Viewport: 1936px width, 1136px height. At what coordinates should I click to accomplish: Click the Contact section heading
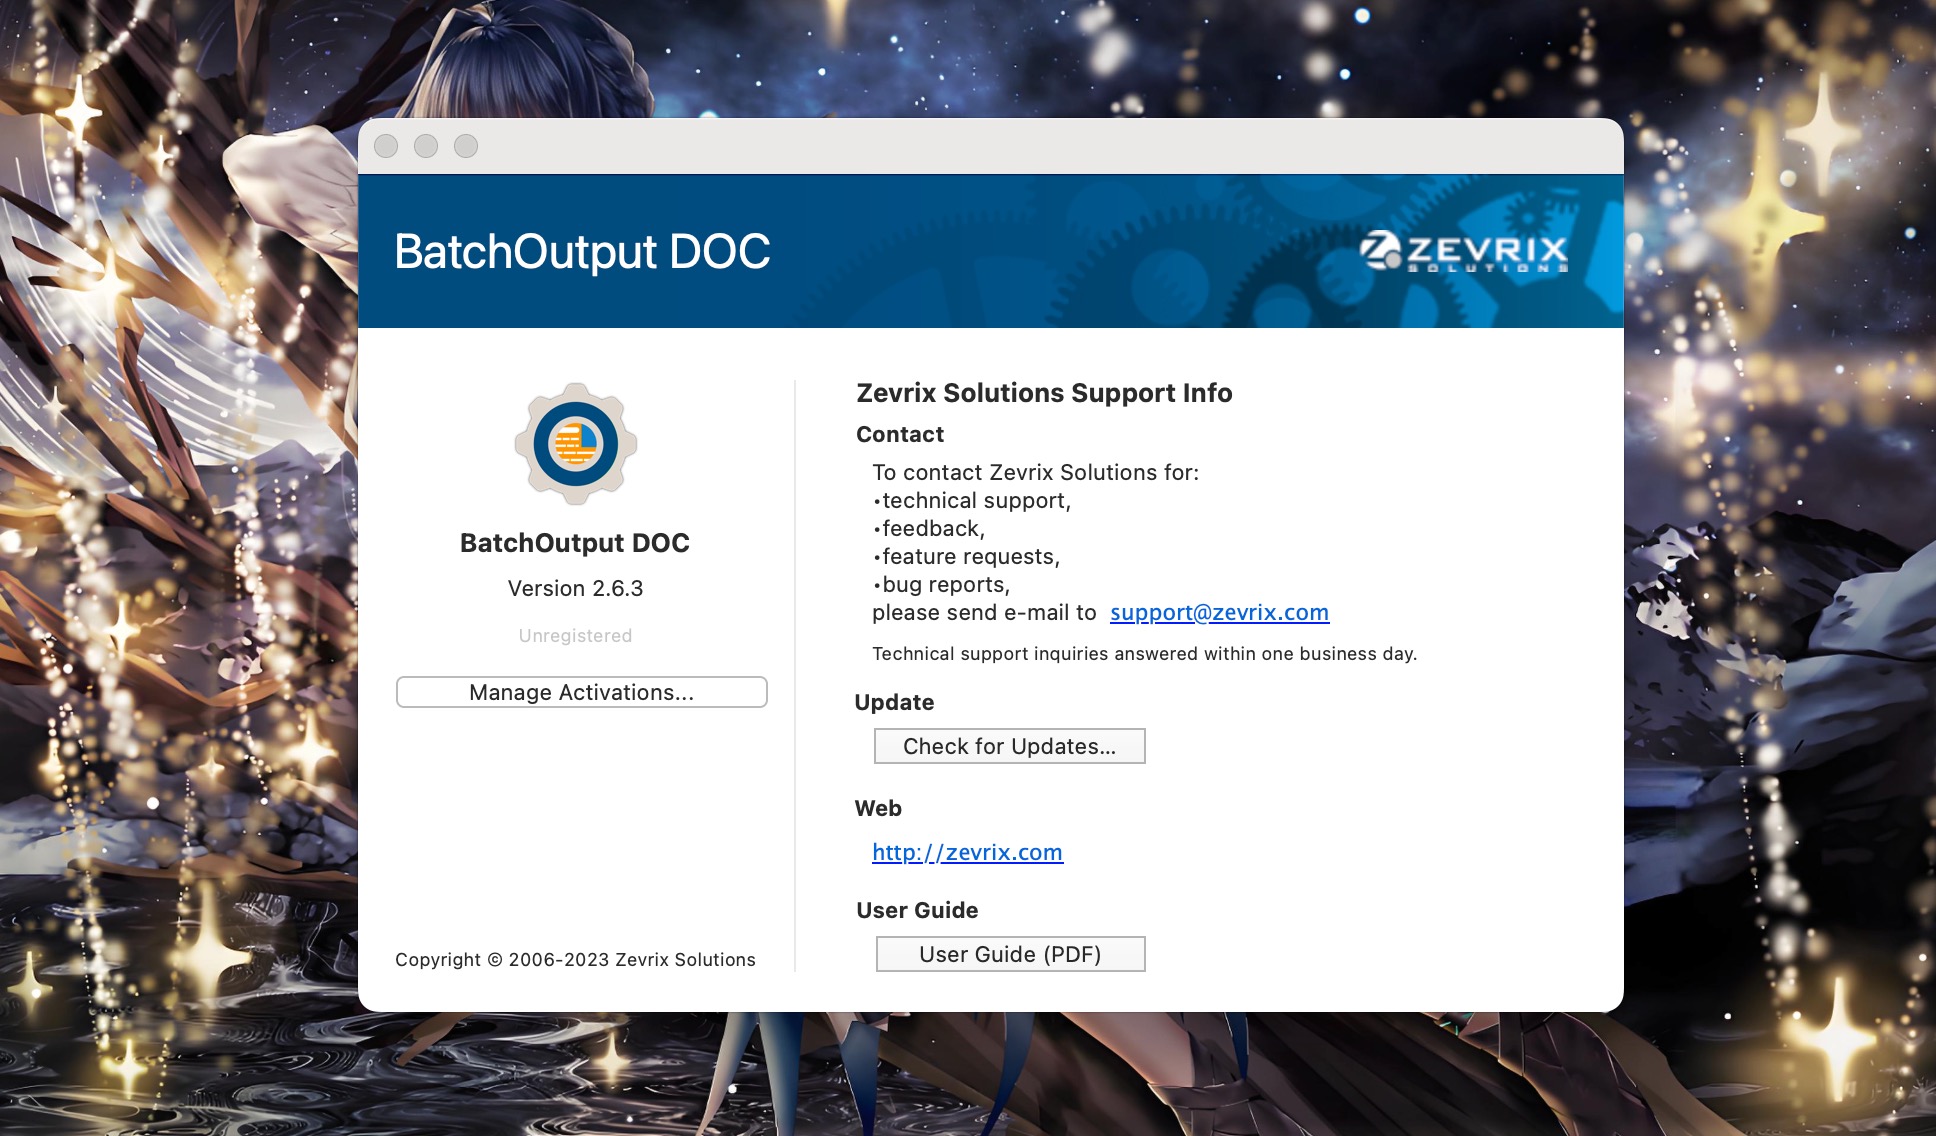point(900,434)
